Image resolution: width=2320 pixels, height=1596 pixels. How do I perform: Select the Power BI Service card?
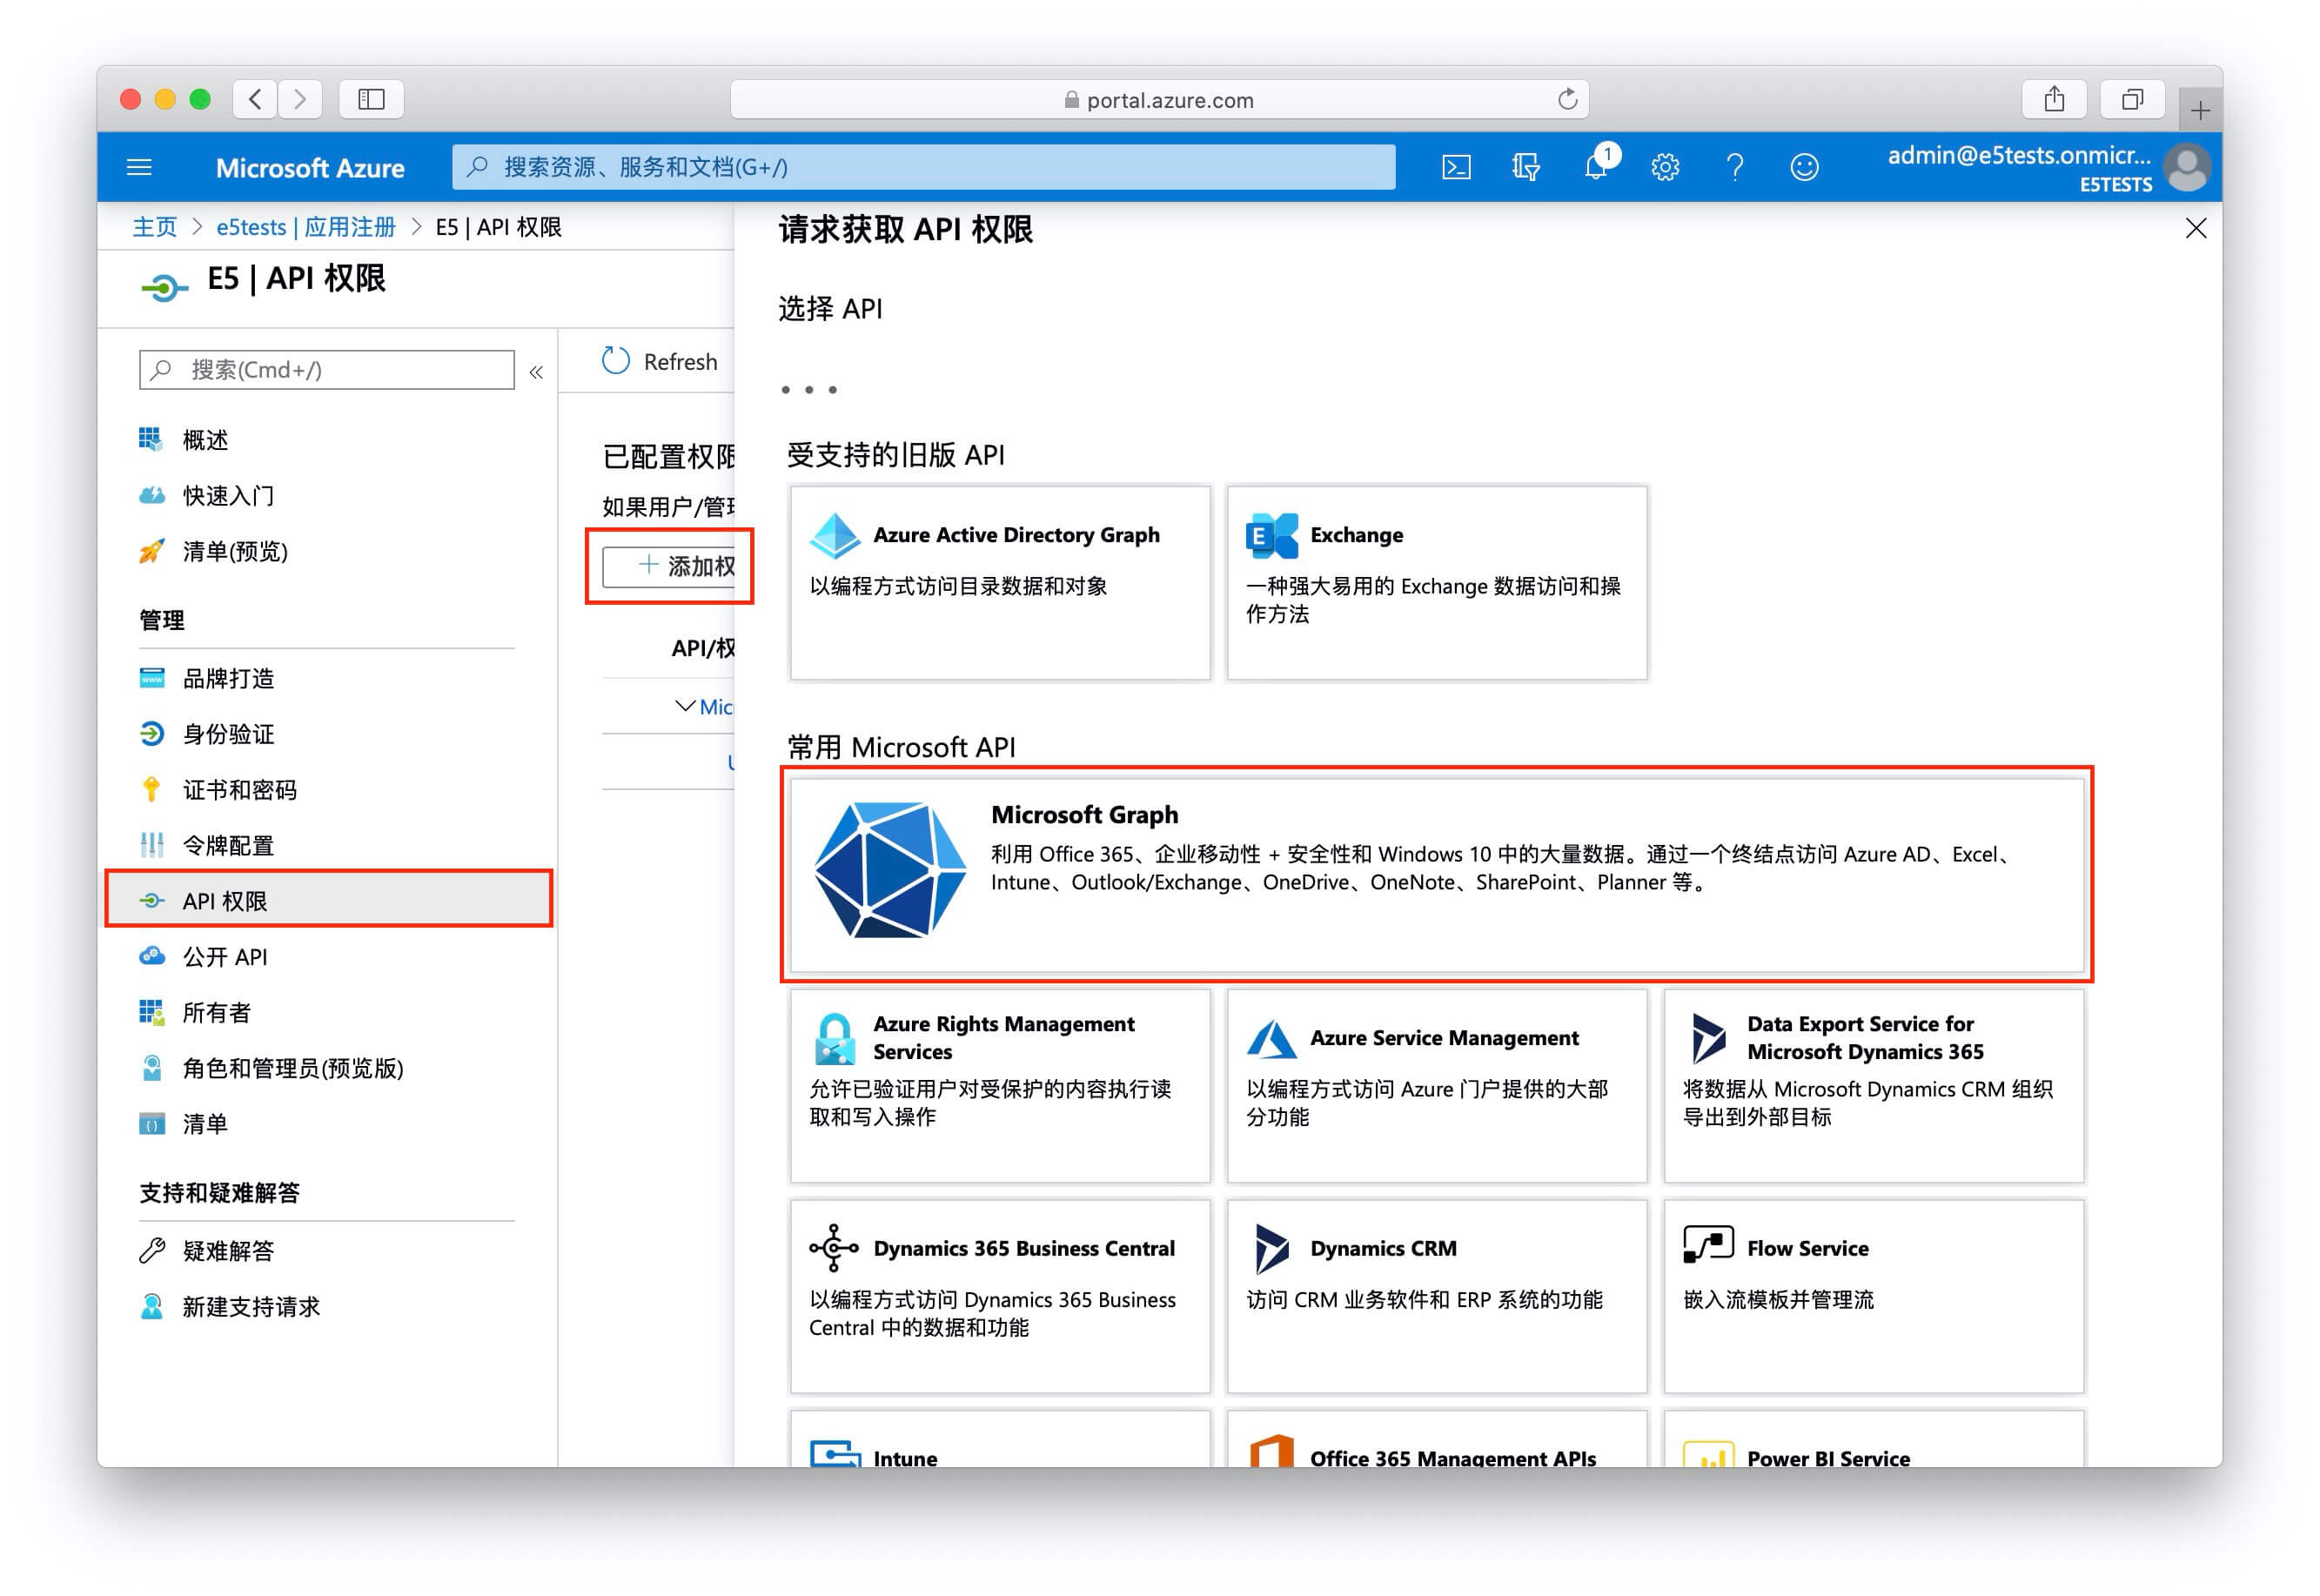tap(1874, 1439)
